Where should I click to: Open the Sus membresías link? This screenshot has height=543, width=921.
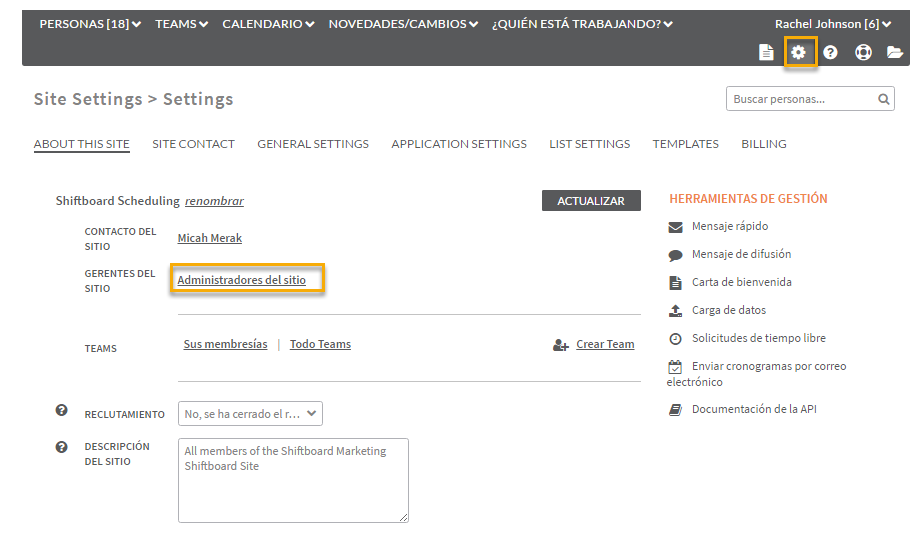click(x=225, y=344)
